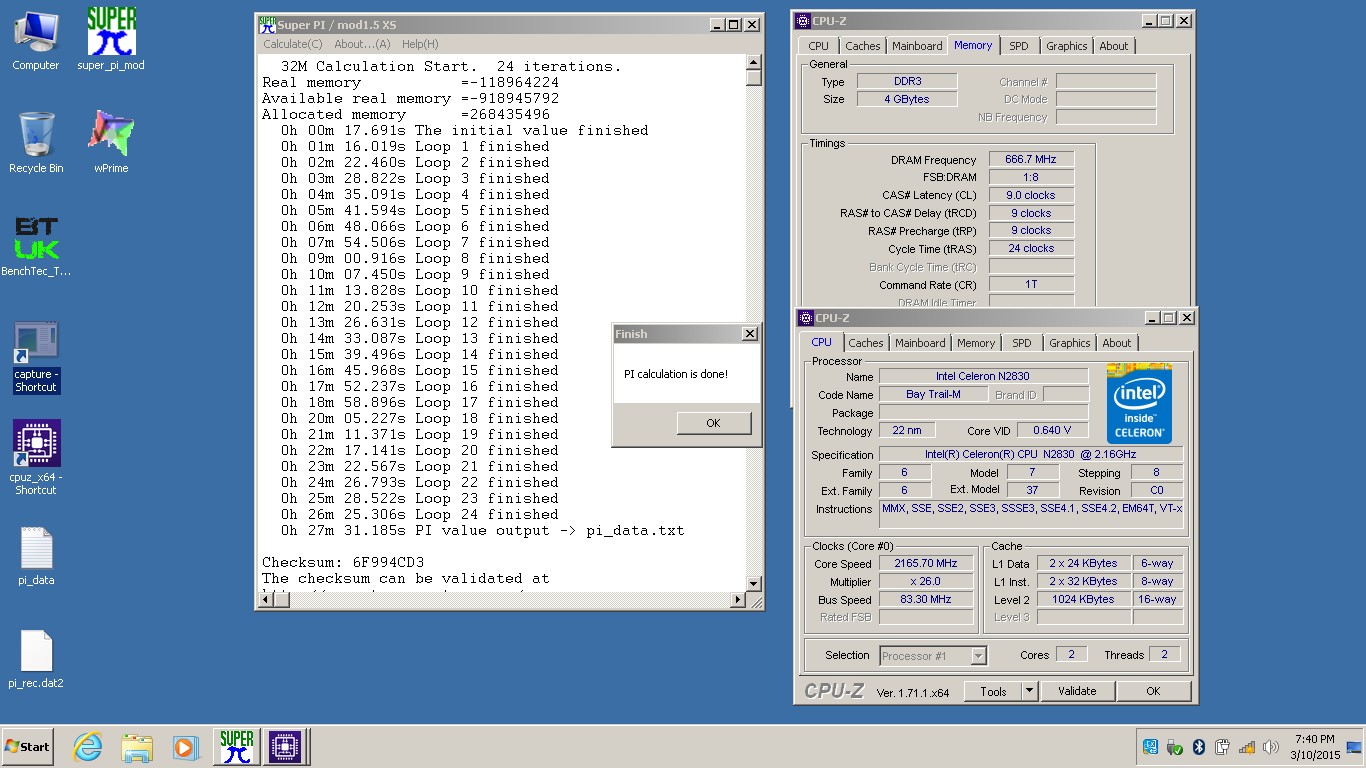The image size is (1366, 768).
Task: Select the capture Shortcut icon
Action: pos(36,357)
